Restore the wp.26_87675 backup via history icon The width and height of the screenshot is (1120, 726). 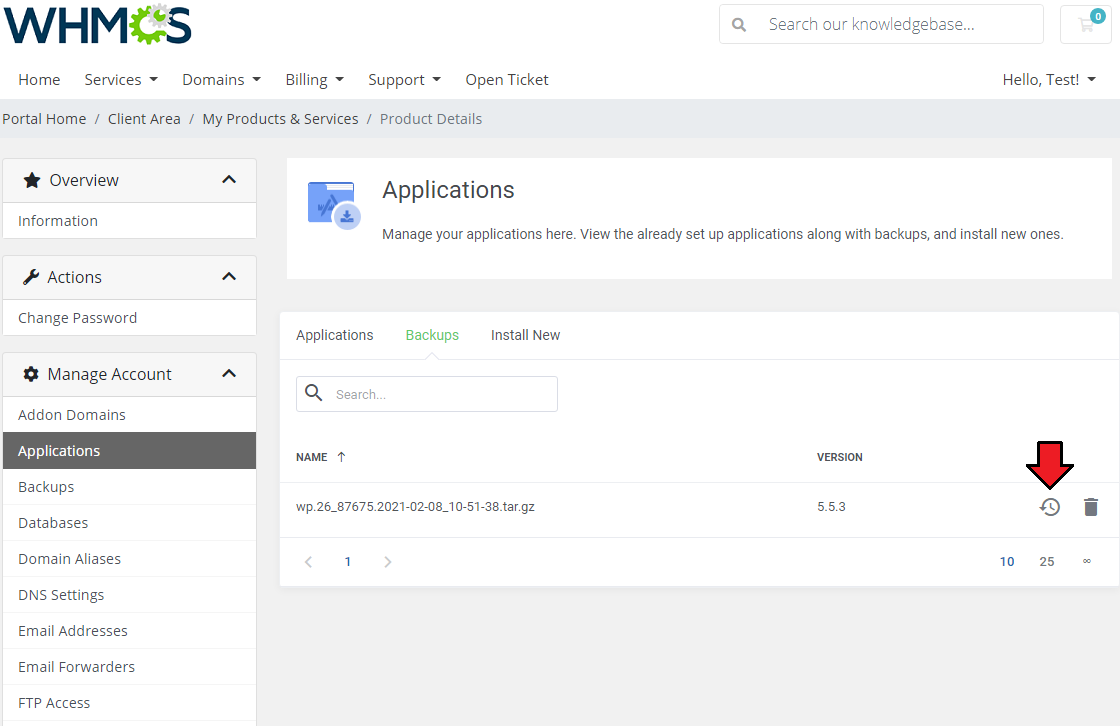pyautogui.click(x=1049, y=507)
